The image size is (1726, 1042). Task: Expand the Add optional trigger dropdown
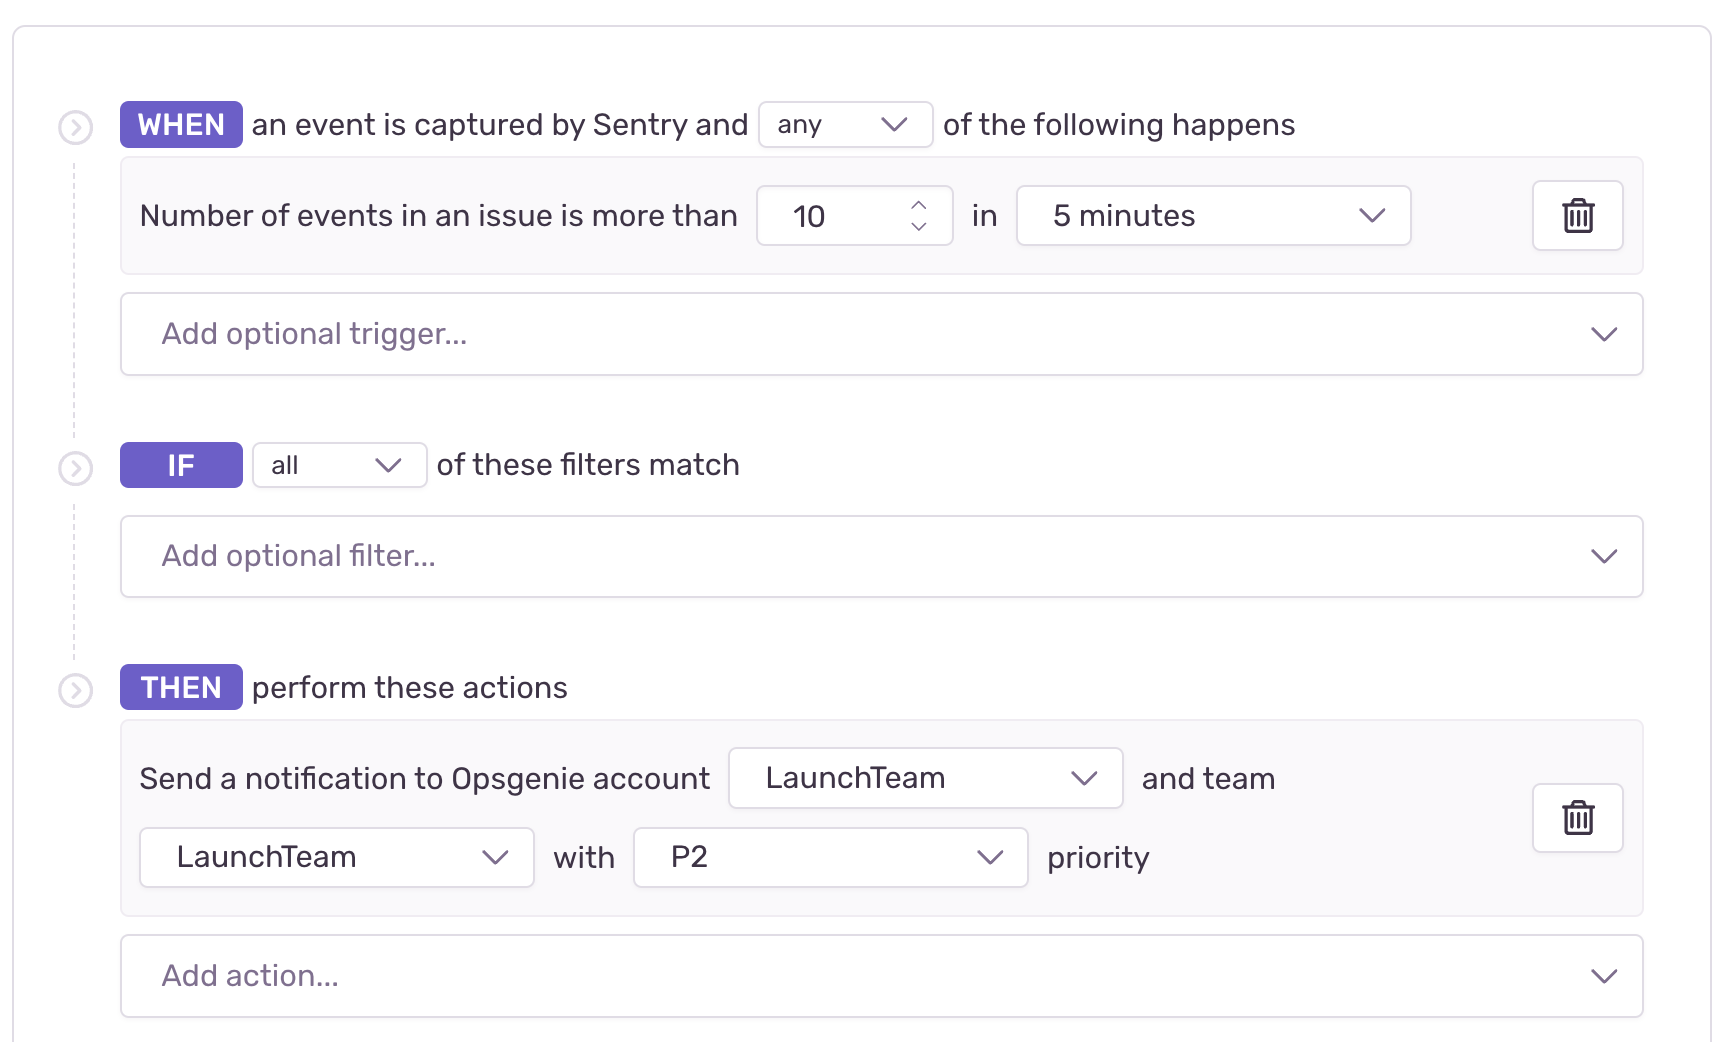coord(881,334)
